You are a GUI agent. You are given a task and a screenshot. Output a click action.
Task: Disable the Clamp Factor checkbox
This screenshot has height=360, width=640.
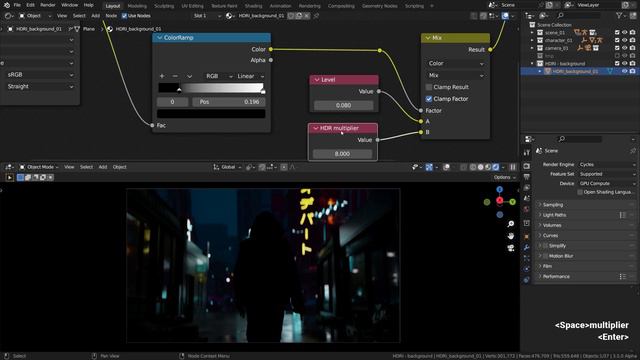(429, 99)
